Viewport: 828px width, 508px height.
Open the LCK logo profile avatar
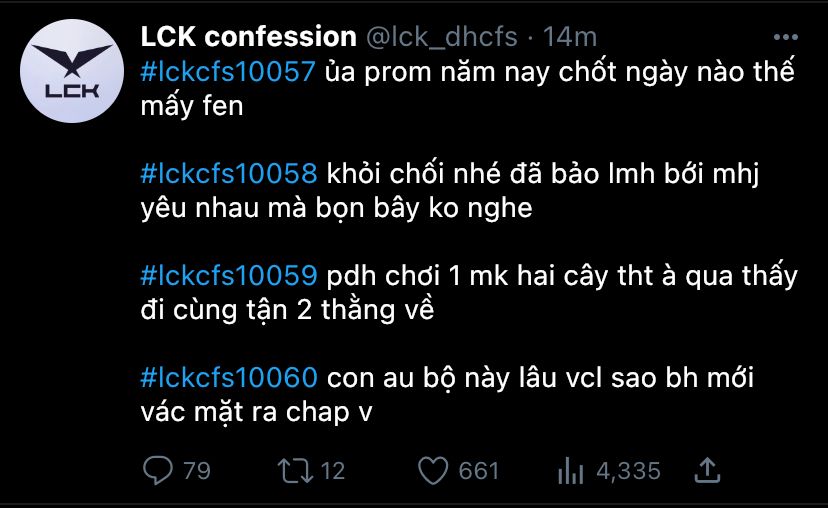[72, 71]
